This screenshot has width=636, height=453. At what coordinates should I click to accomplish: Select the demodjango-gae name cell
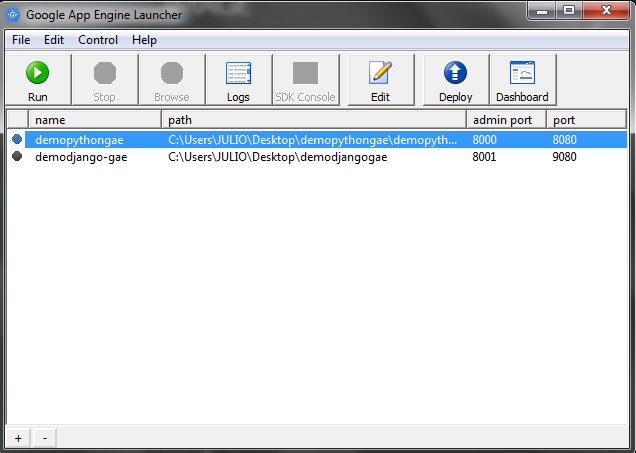pos(81,157)
